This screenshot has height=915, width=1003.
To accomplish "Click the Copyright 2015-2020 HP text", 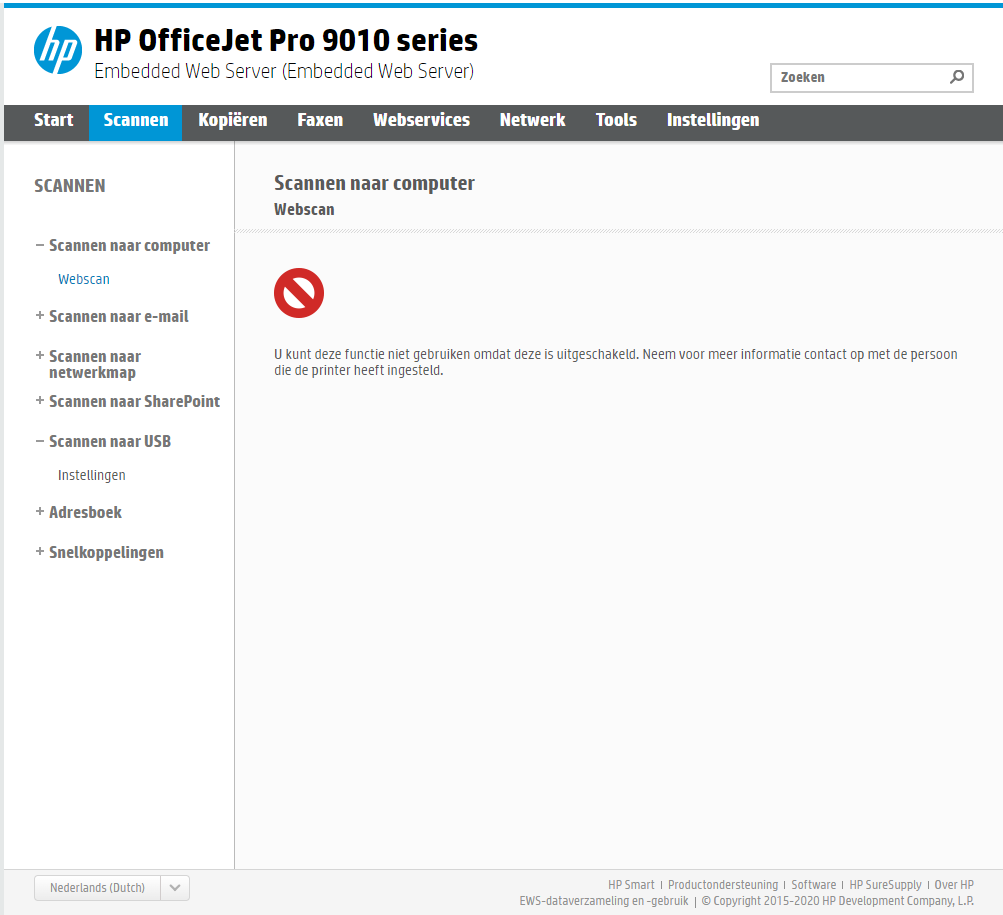I will click(837, 901).
